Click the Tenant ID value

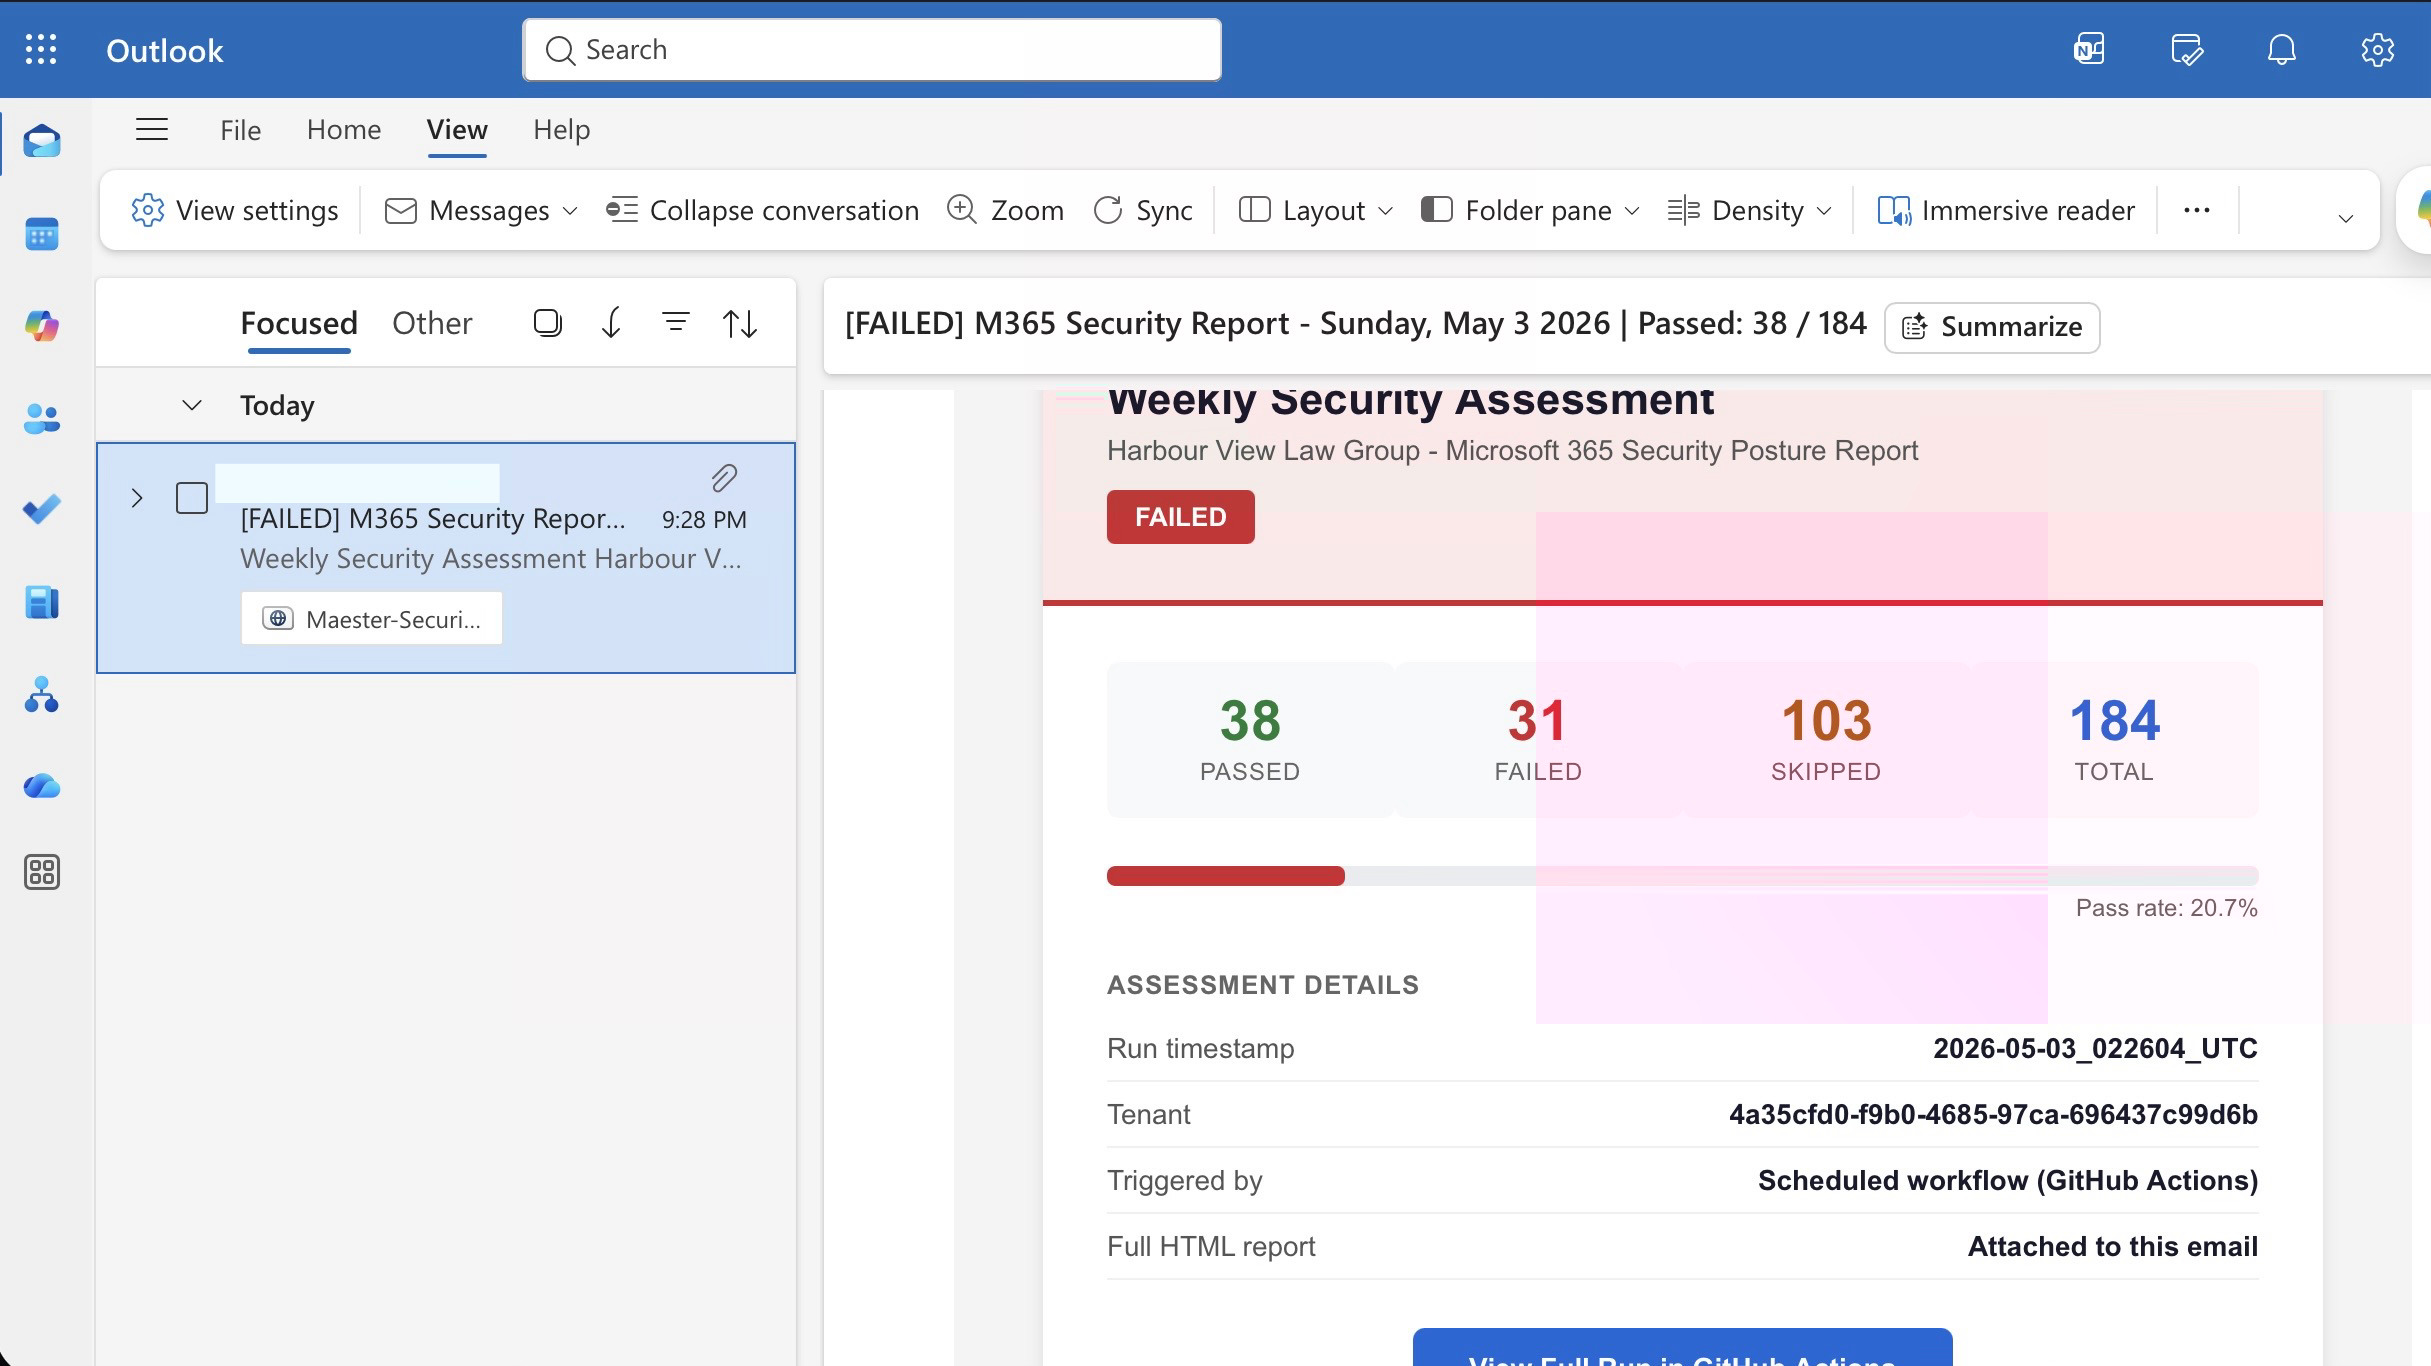coord(1993,1114)
